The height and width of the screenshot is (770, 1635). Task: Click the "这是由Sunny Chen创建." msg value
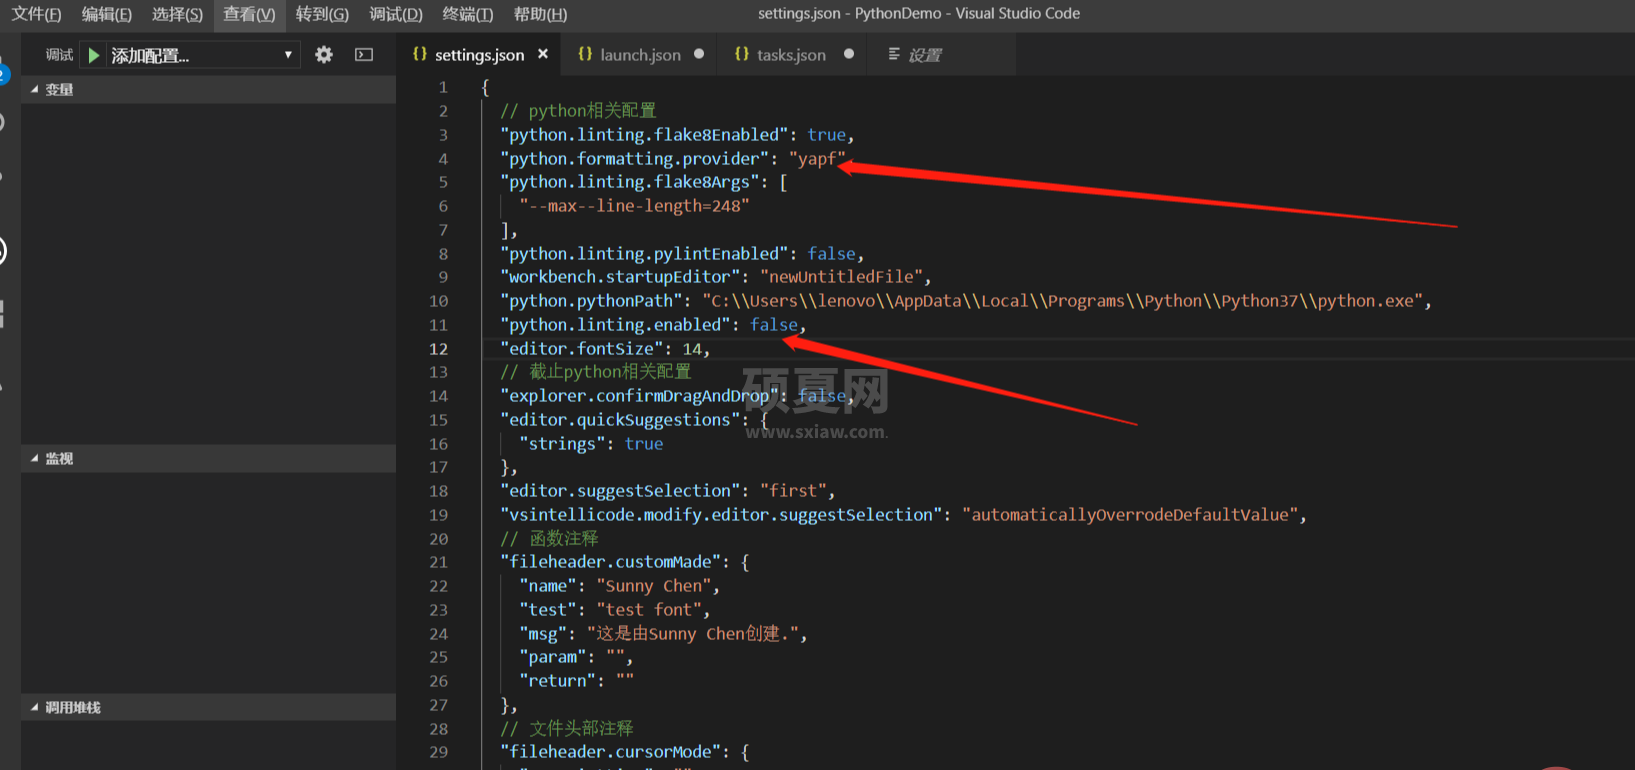pyautogui.click(x=692, y=634)
